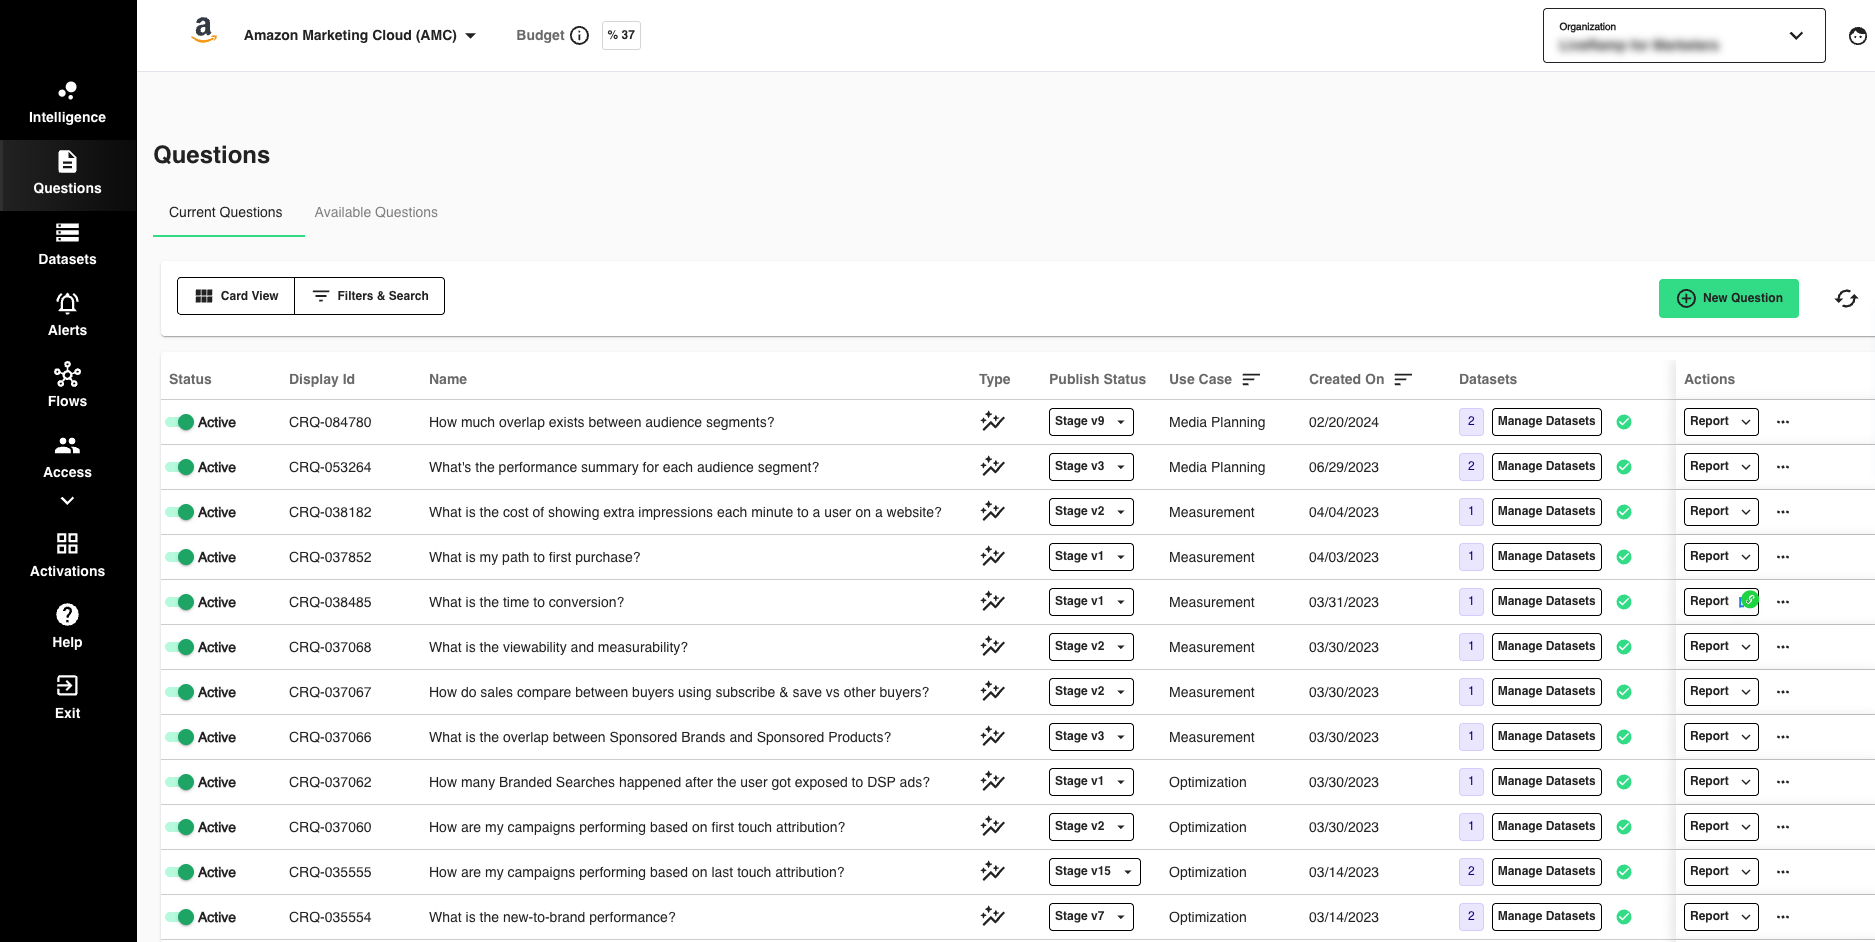
Task: Click Manage Datasets for CRQ-053264
Action: 1546,466
